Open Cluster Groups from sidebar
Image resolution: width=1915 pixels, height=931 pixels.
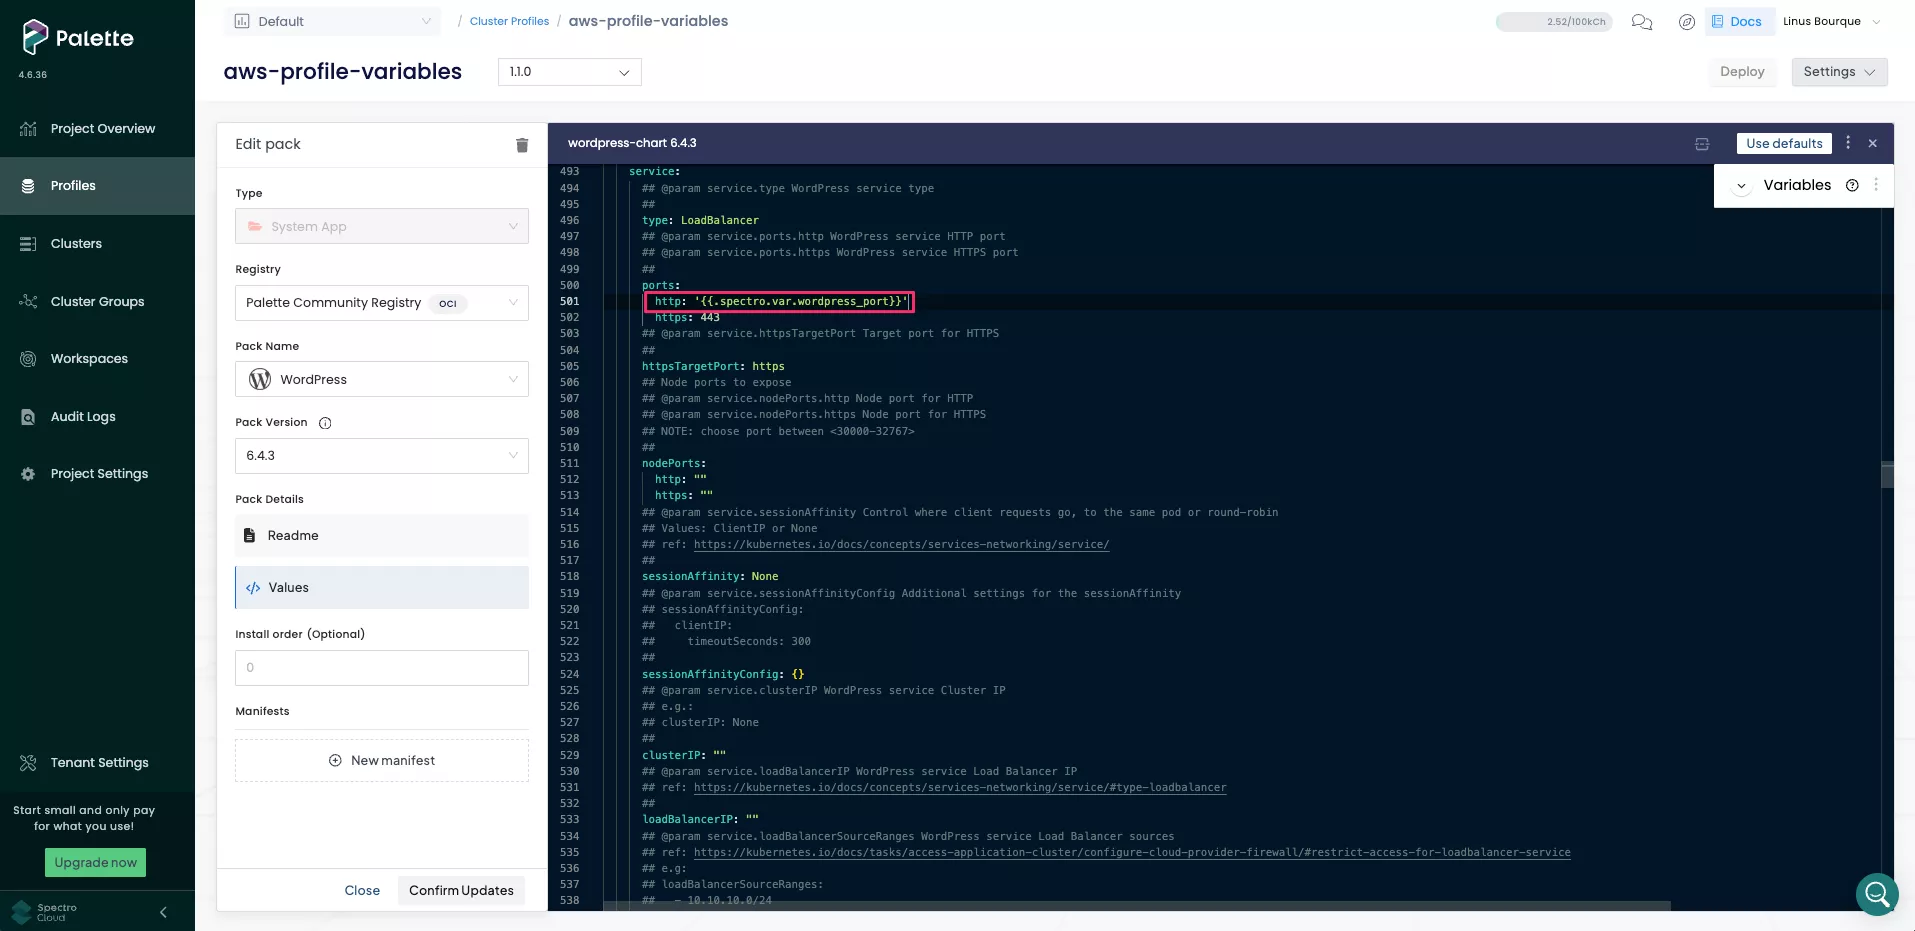[96, 301]
